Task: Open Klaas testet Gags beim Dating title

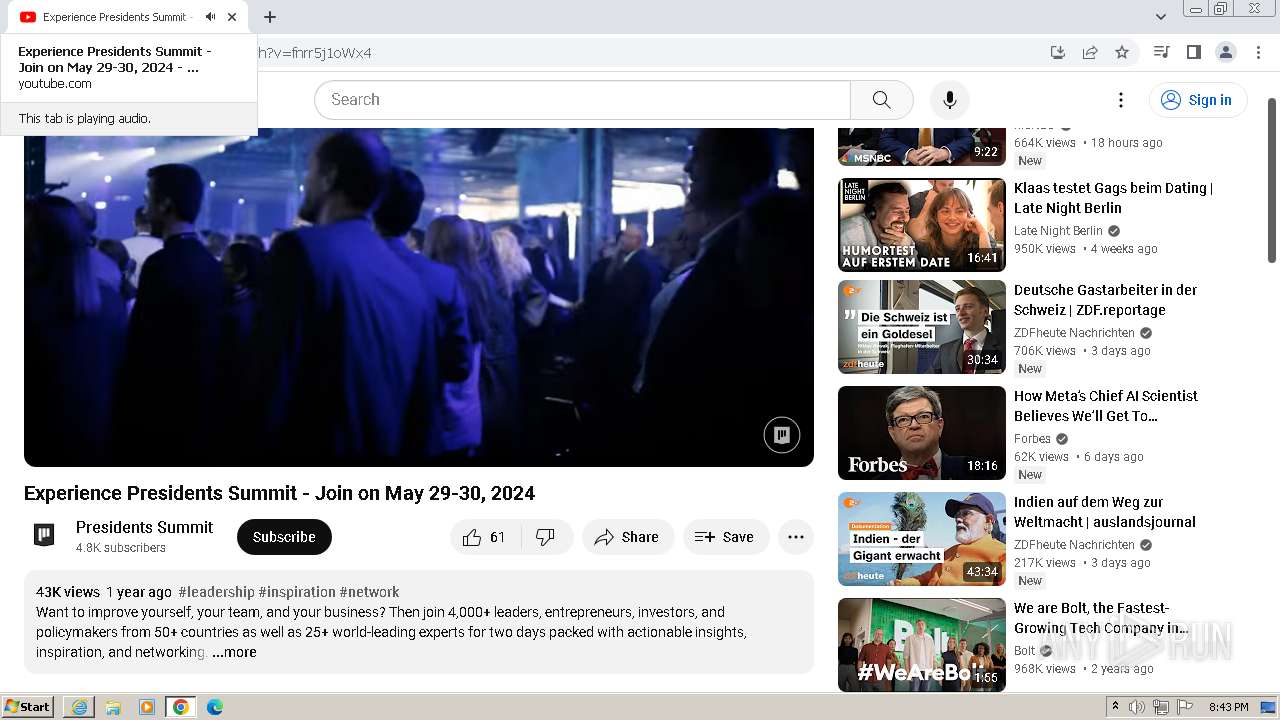Action: (1113, 198)
